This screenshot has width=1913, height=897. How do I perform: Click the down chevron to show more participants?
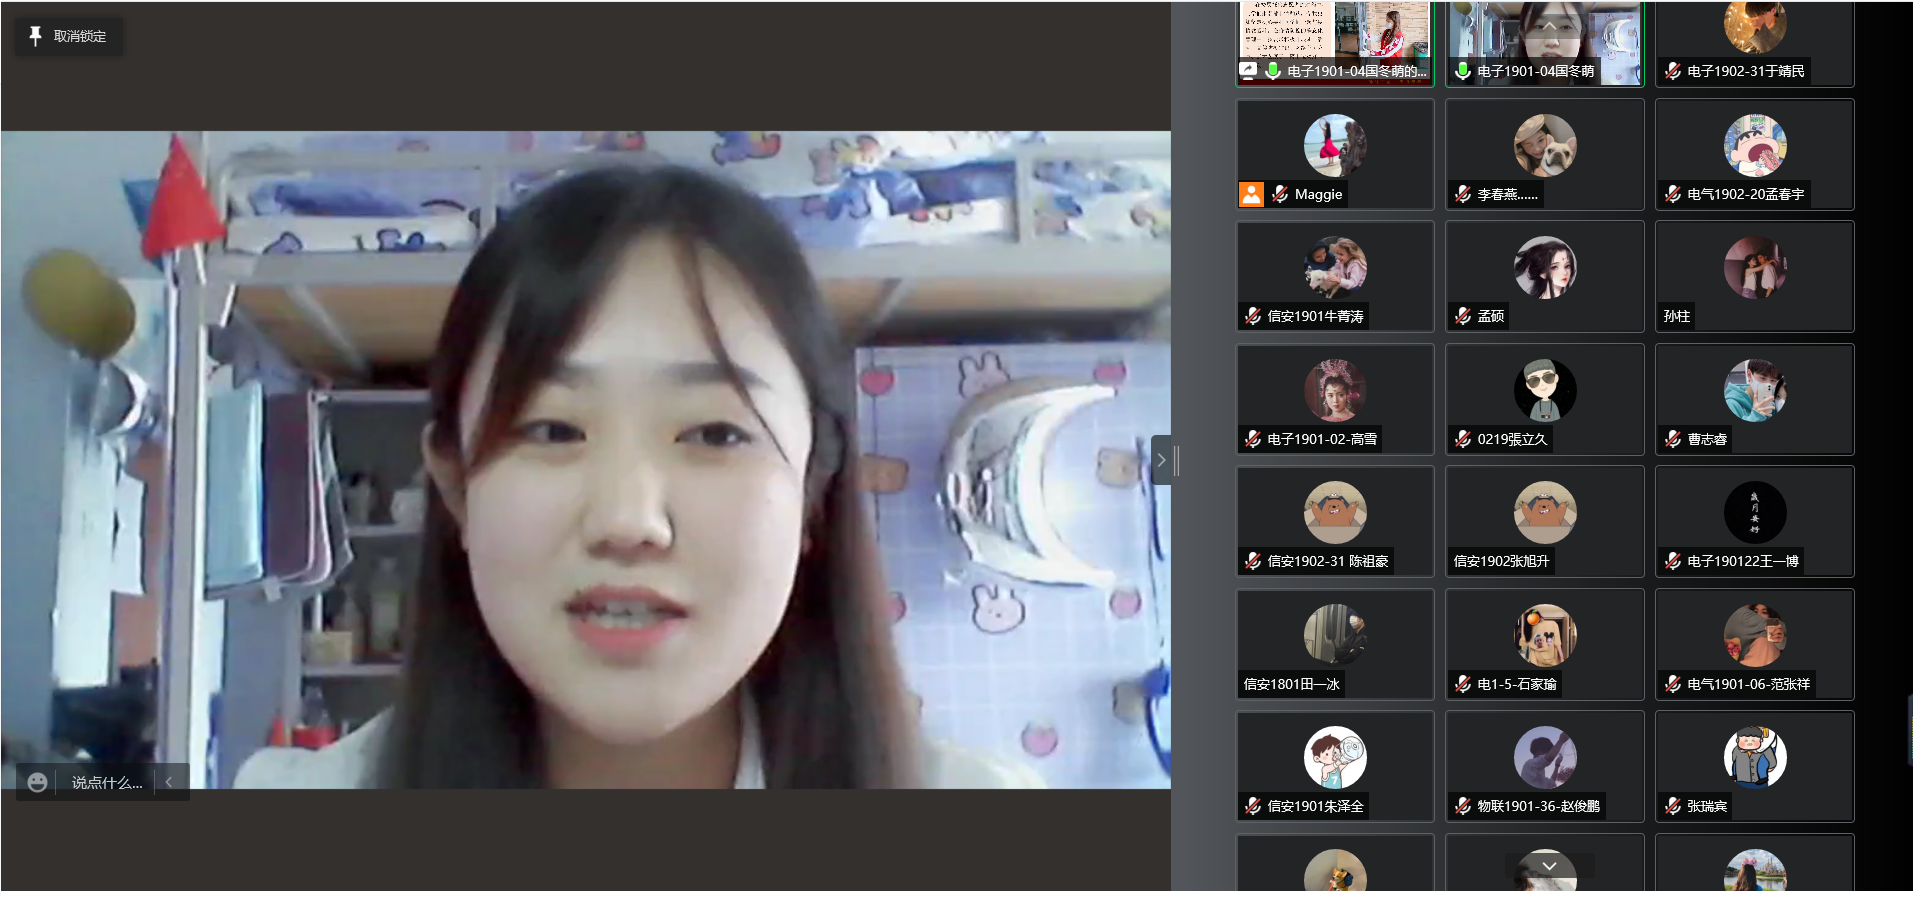tap(1549, 866)
